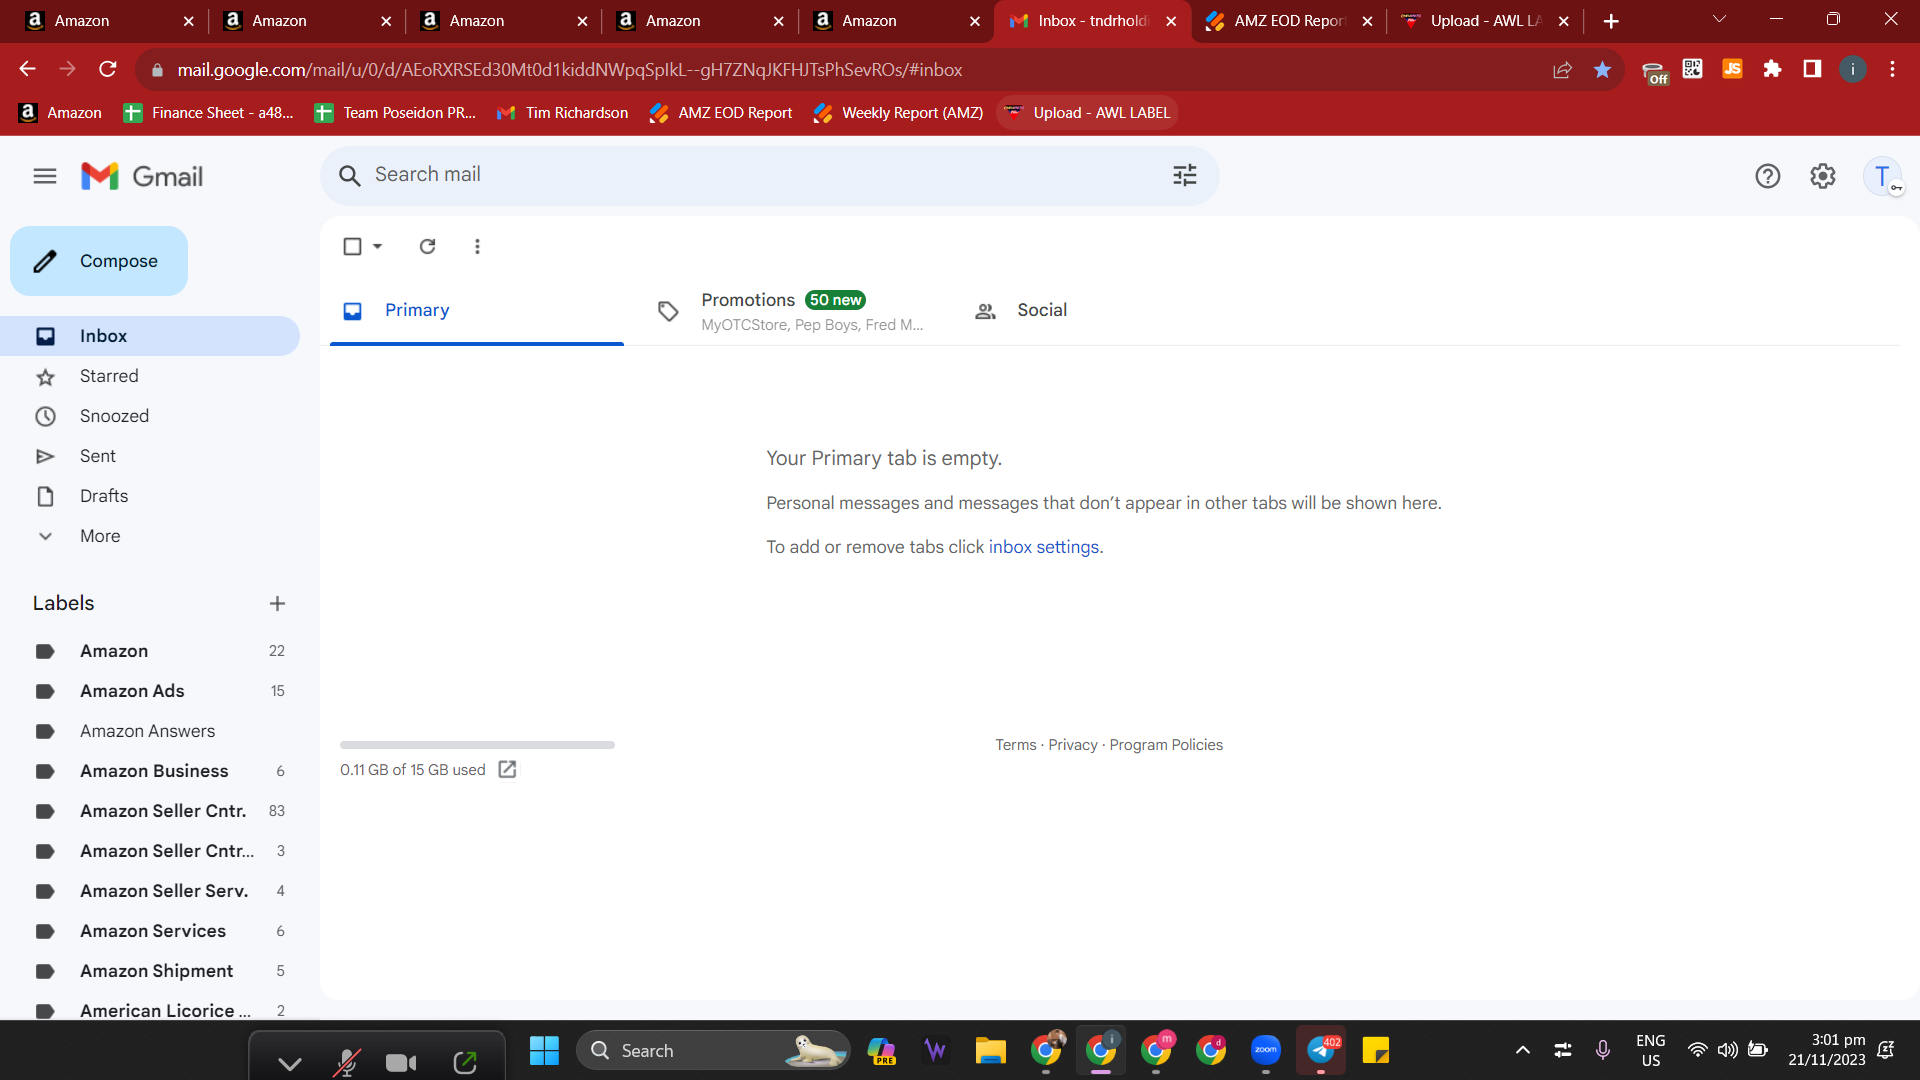
Task: Open the Gmail main menu hamburger icon
Action: coord(45,176)
